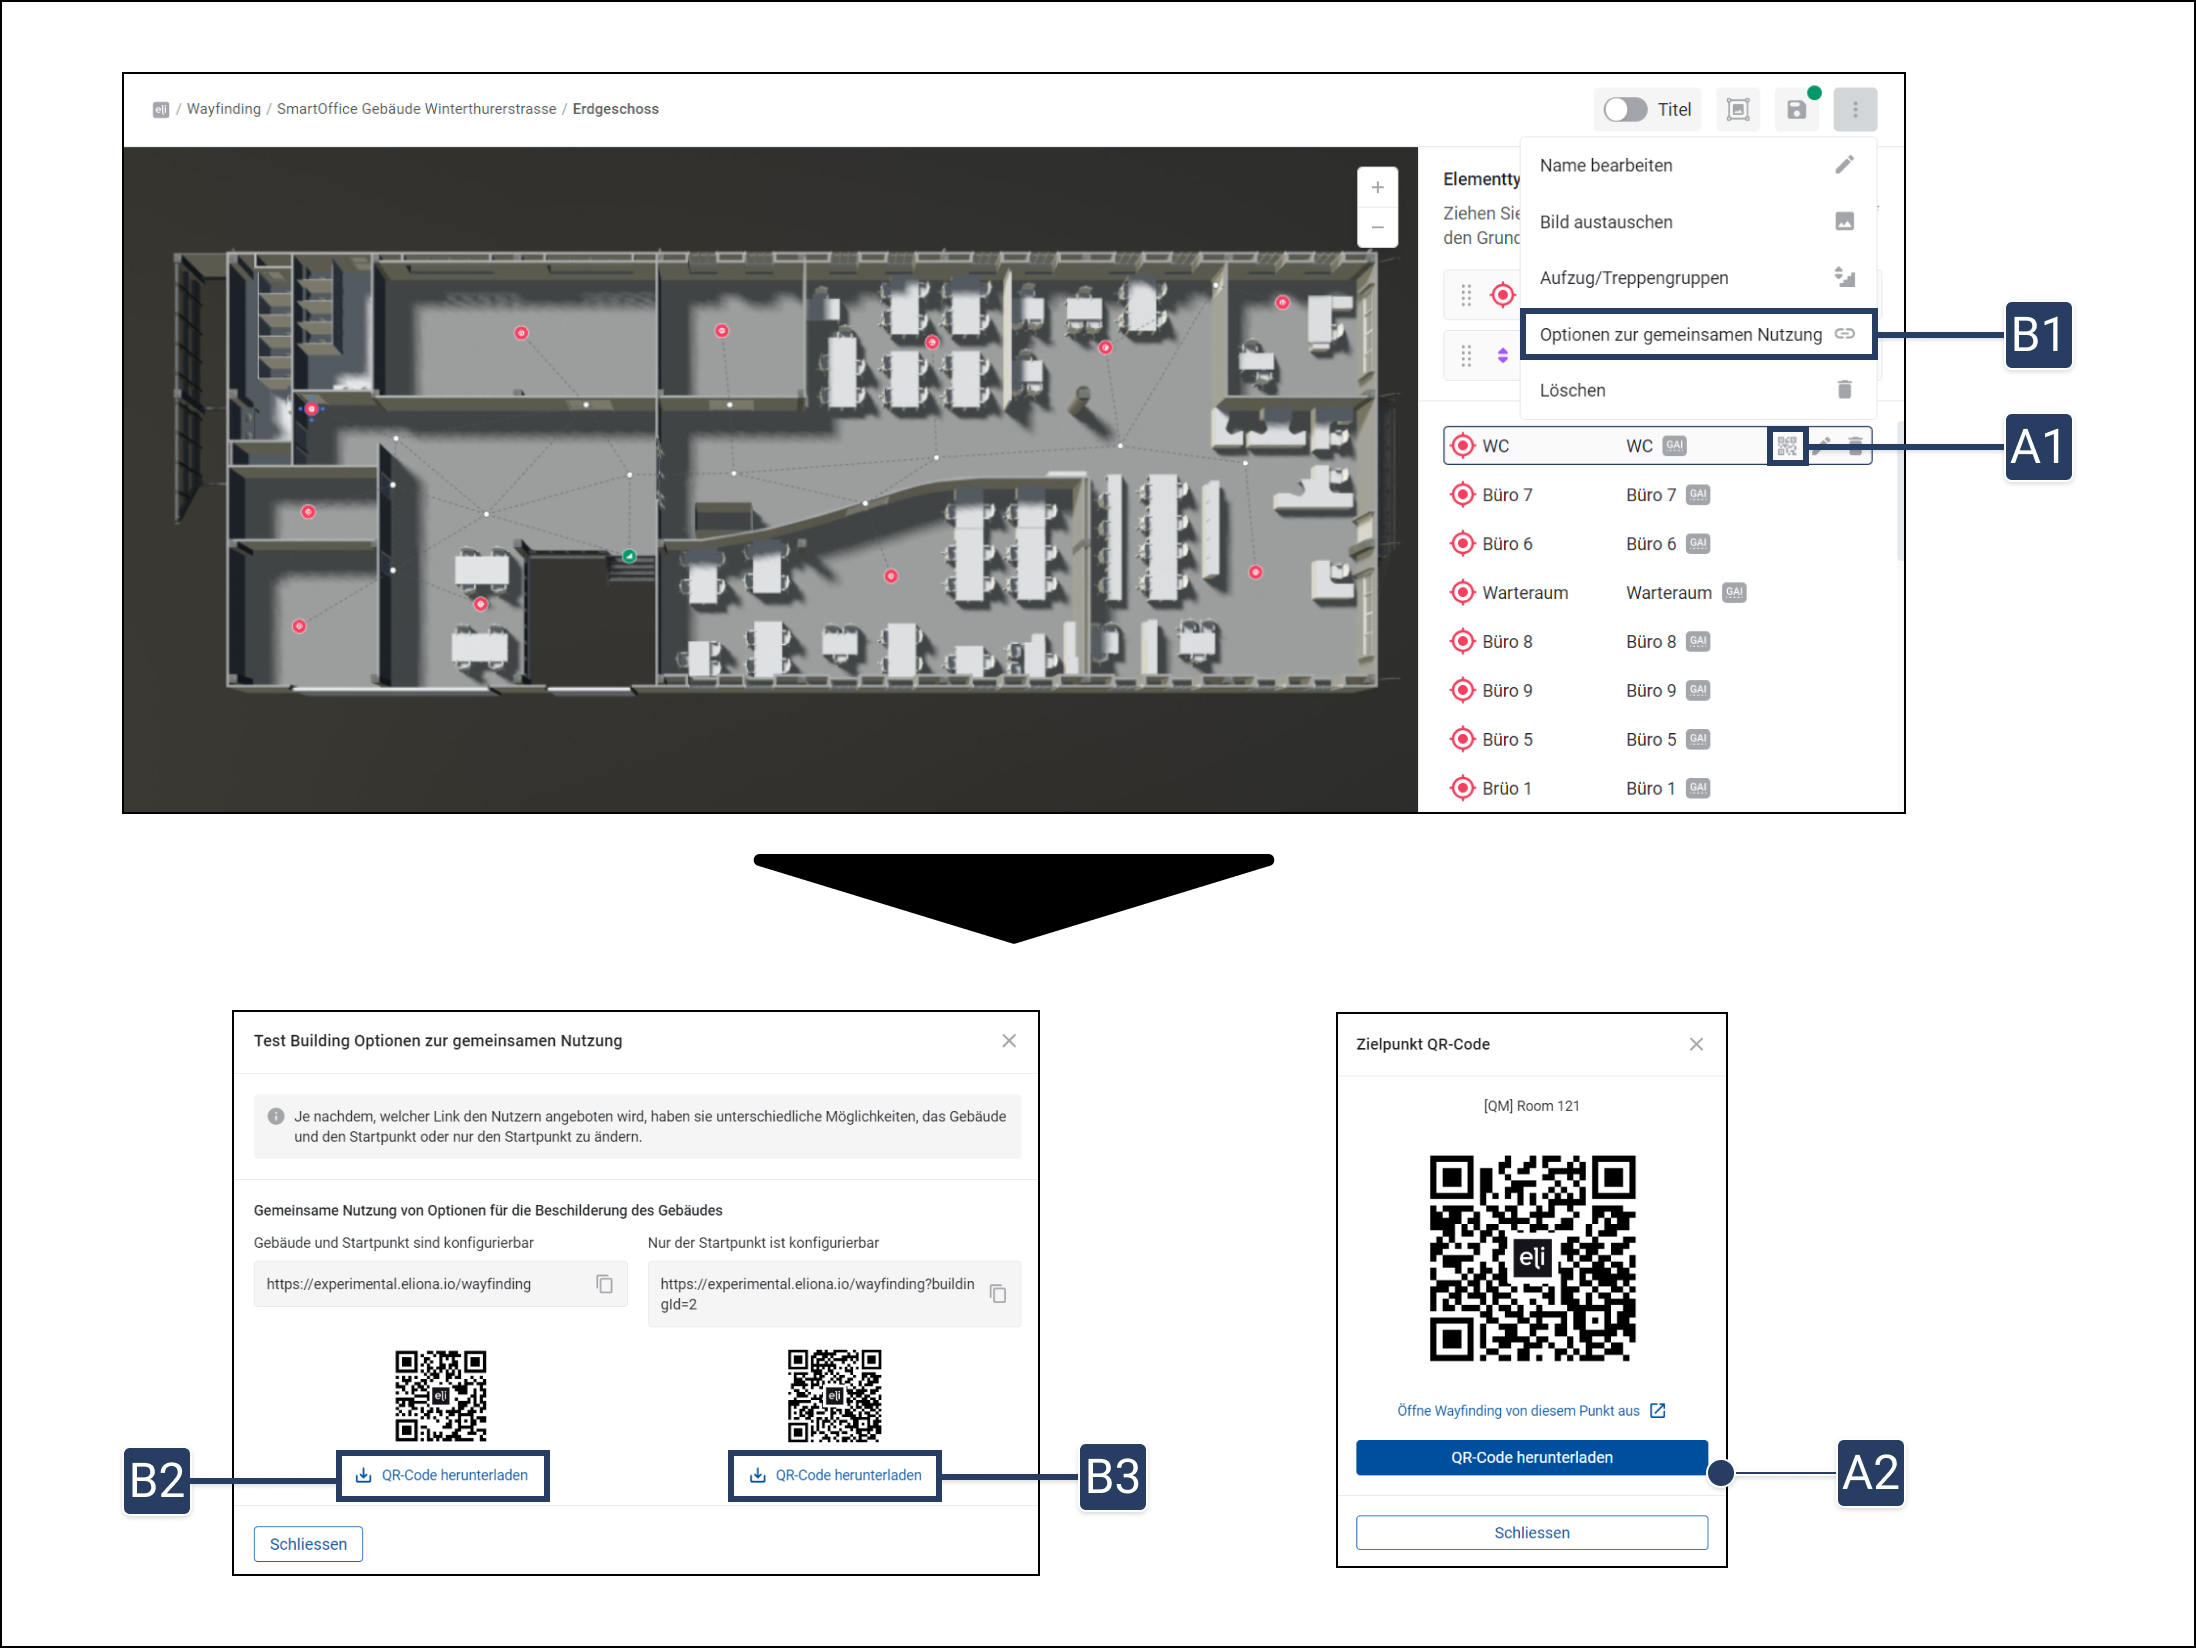Viewport: 2196px width, 1648px height.
Task: Close the Zielpunkt QR-Code dialog
Action: (1696, 1044)
